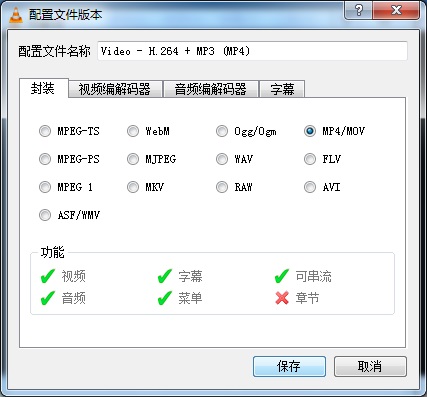Switch to the 视频编解码器 tab
Viewport: 427px width, 397px height.
(x=115, y=89)
